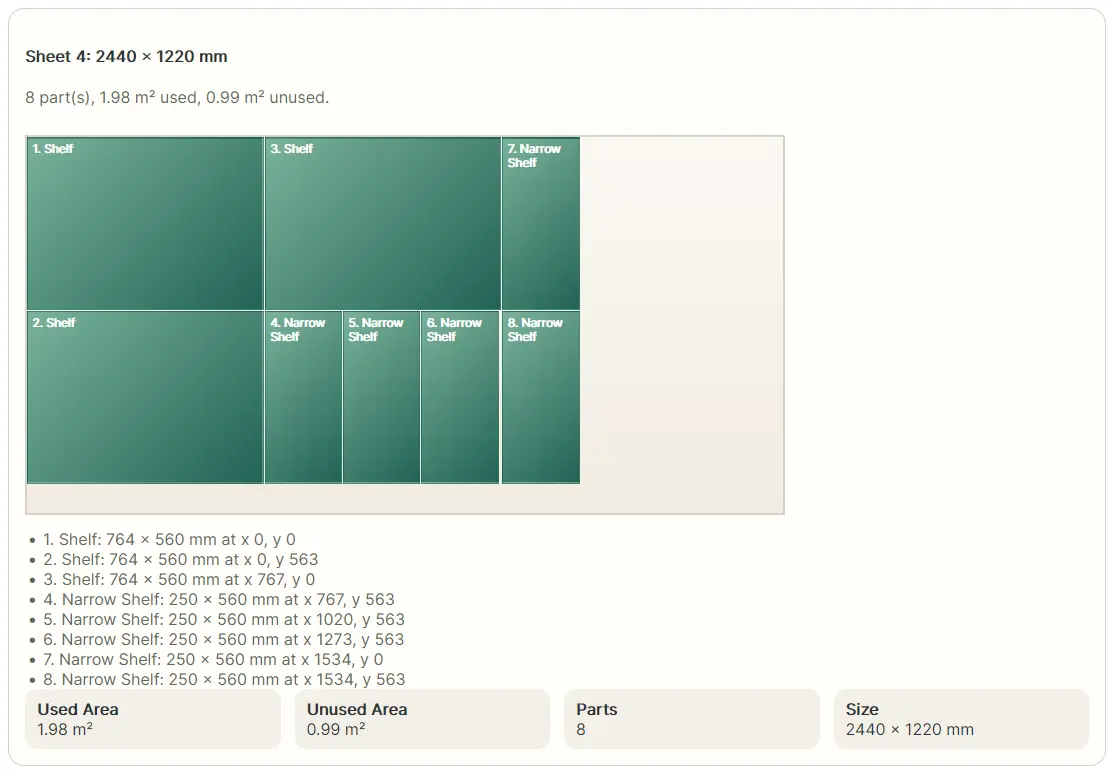This screenshot has height=775, width=1112.
Task: Select '5. Narrow Shelf' in the diagram
Action: pos(382,397)
